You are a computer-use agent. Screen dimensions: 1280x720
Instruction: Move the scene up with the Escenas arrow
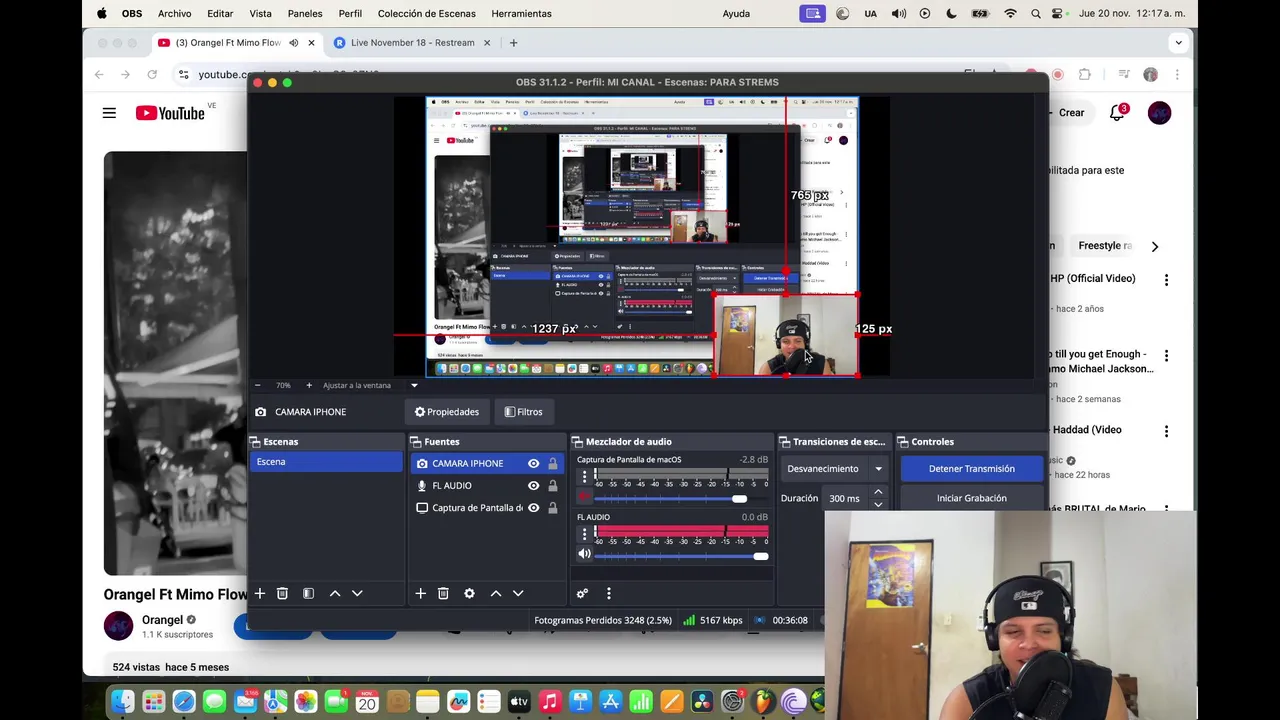click(335, 594)
